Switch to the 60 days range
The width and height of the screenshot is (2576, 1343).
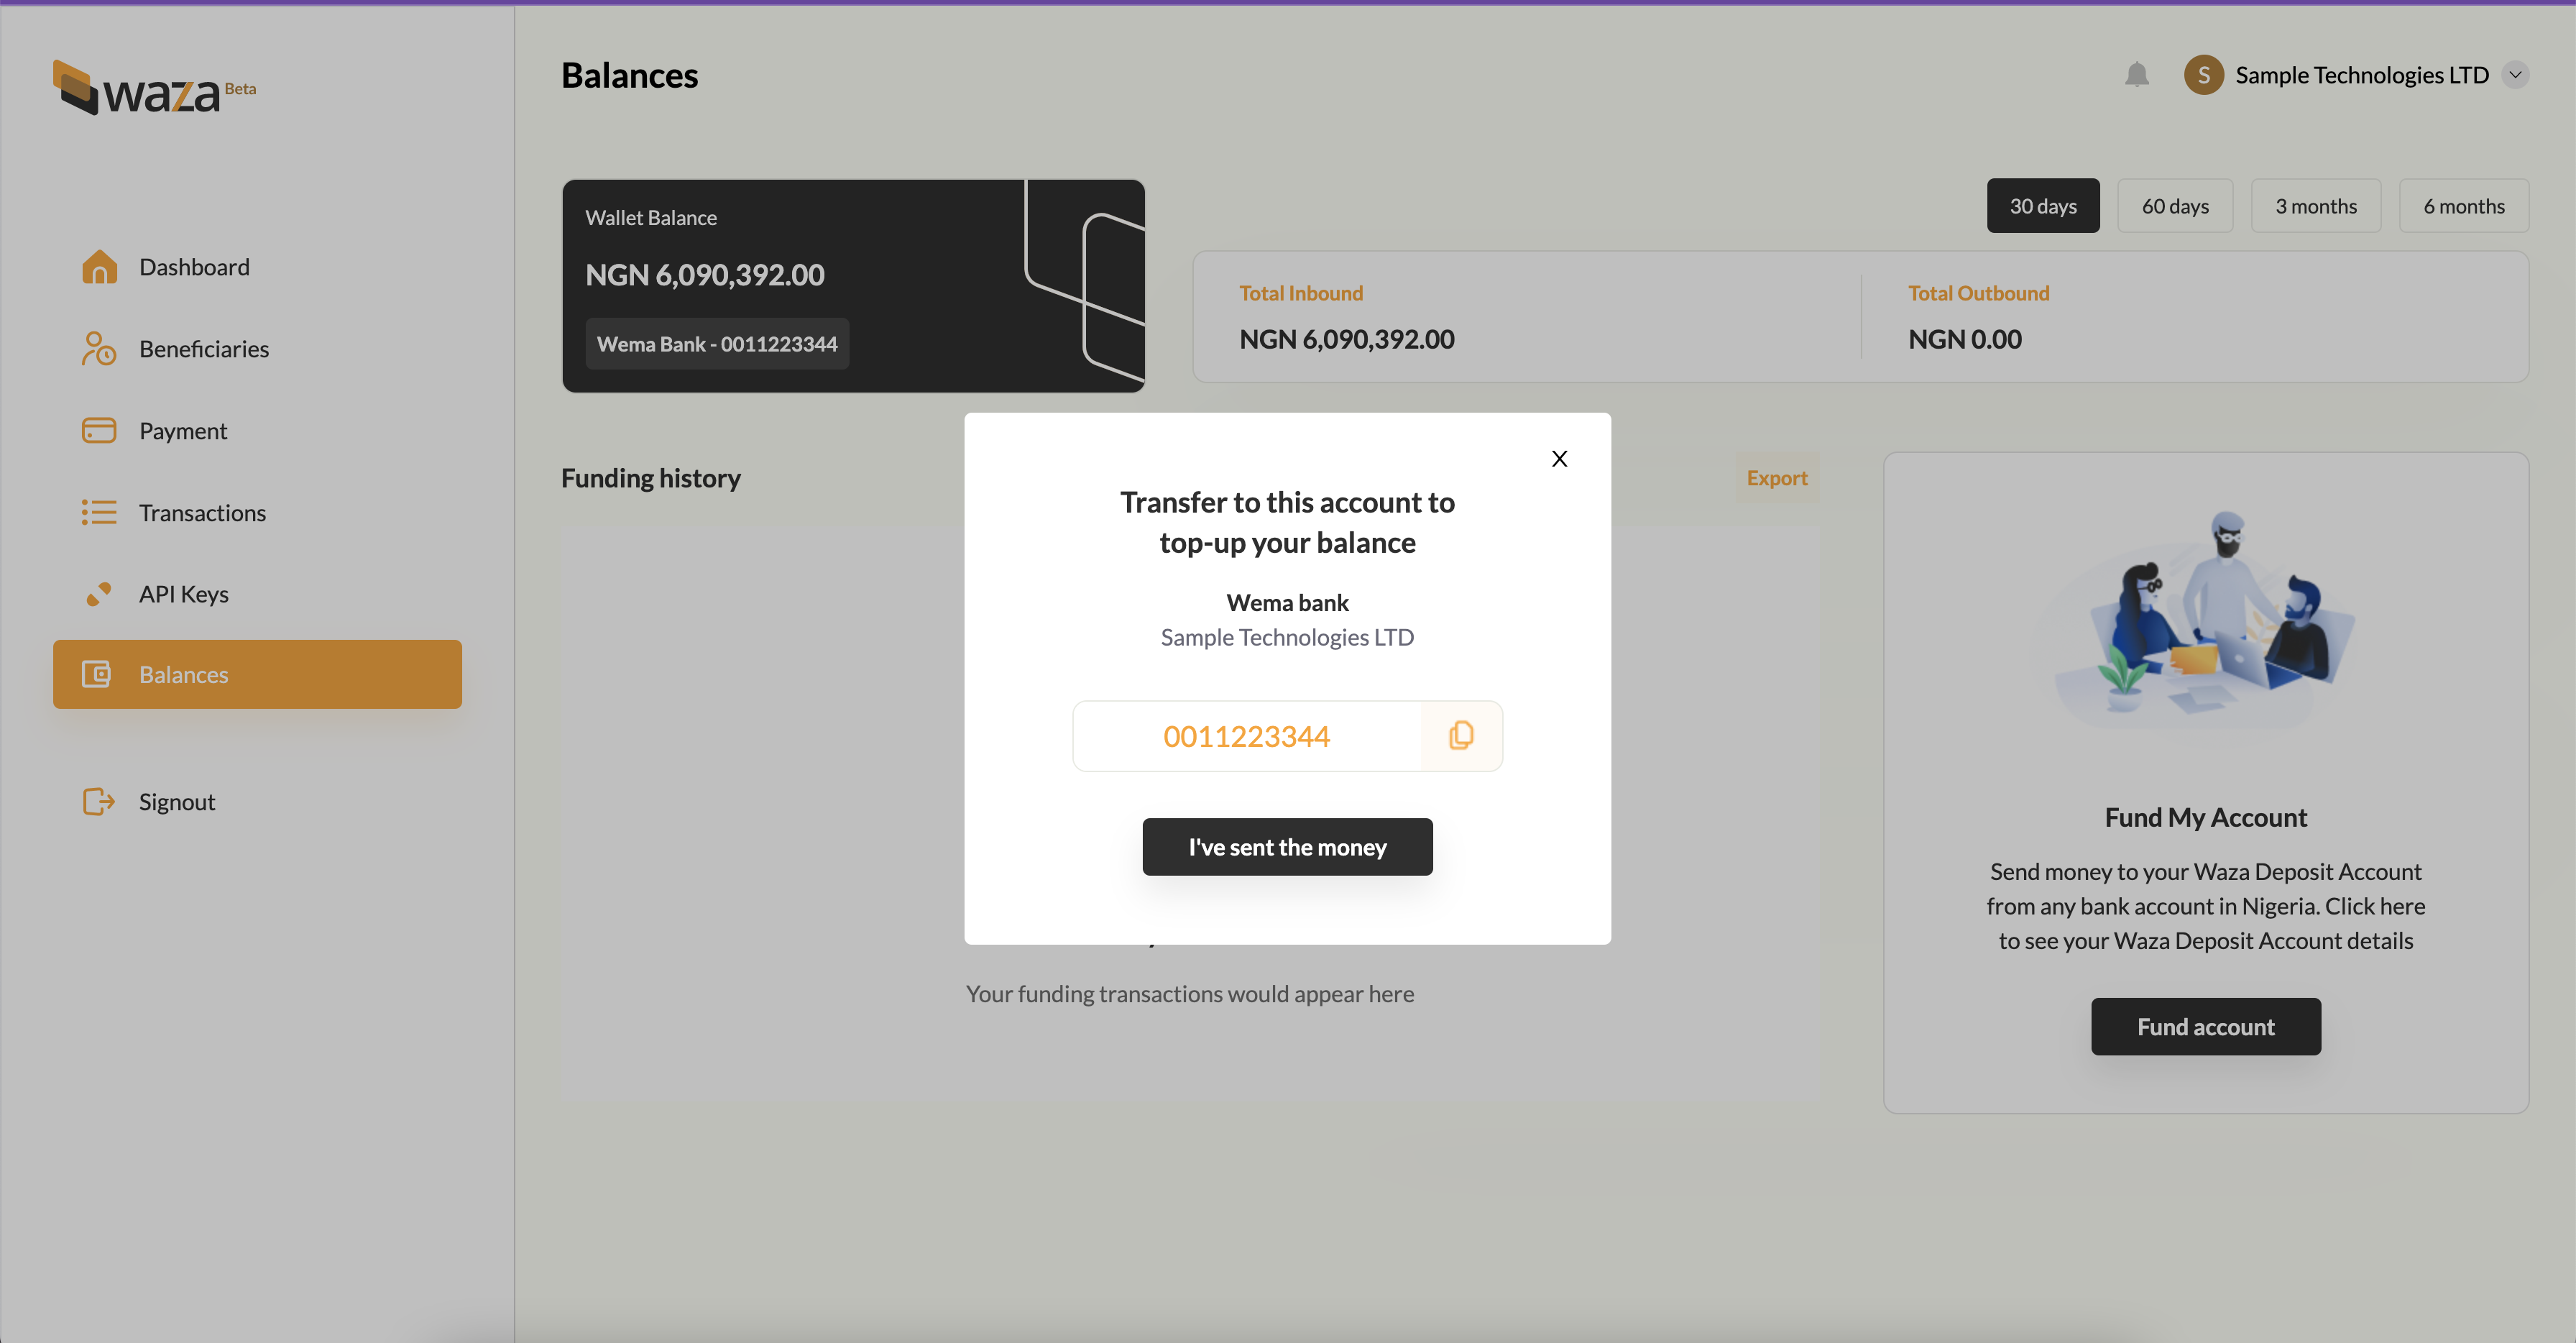(x=2174, y=206)
